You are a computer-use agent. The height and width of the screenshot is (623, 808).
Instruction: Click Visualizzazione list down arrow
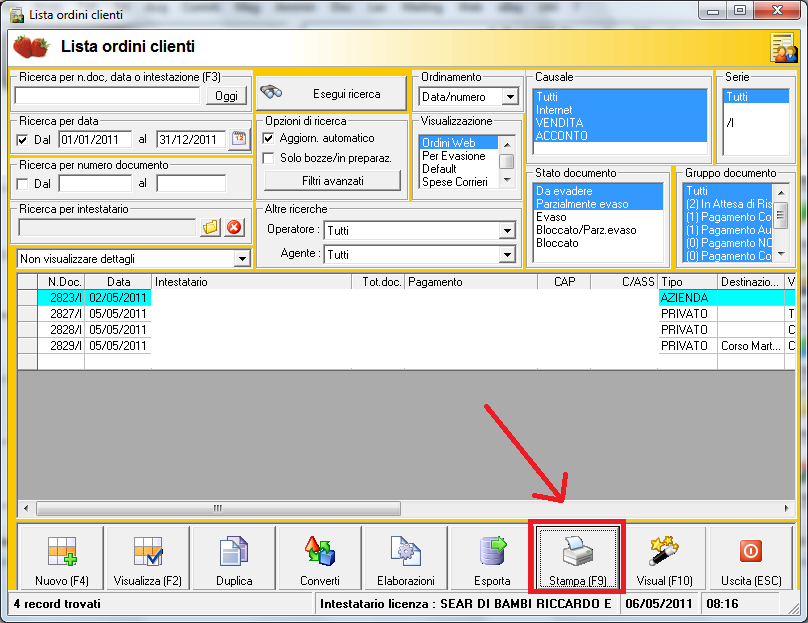pos(507,180)
